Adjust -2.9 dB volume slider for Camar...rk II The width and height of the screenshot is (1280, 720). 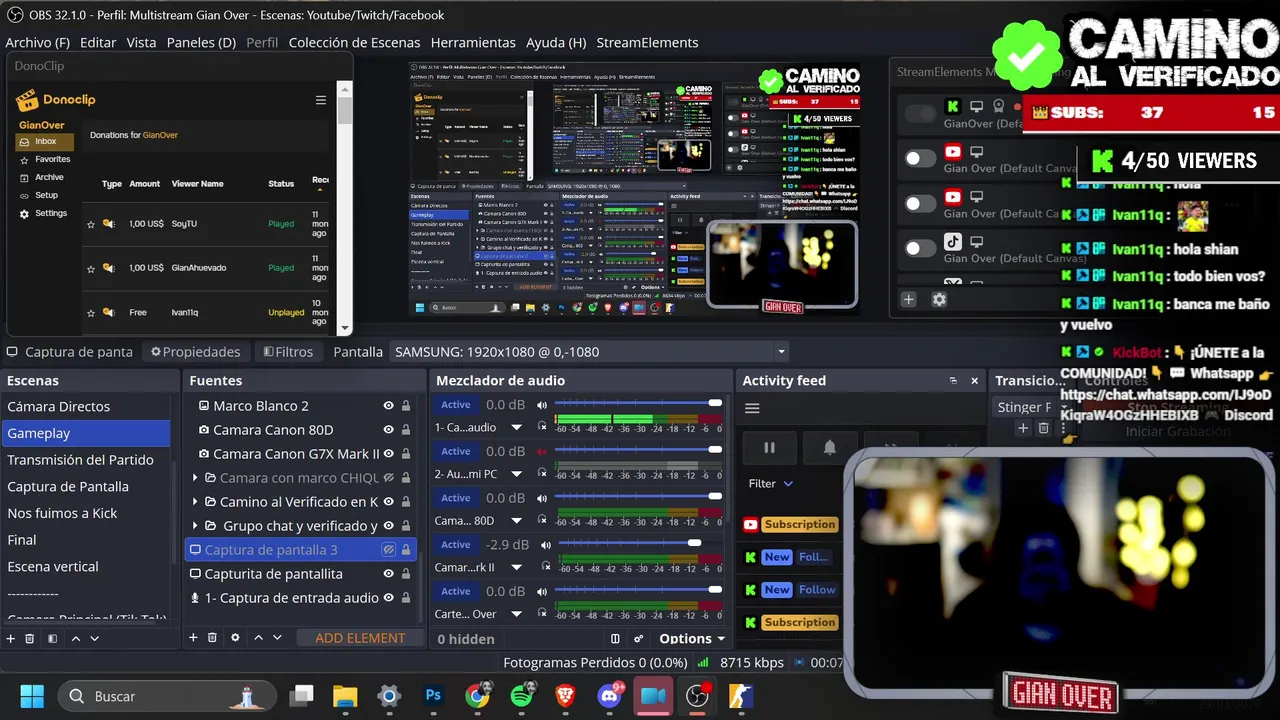pos(638,543)
